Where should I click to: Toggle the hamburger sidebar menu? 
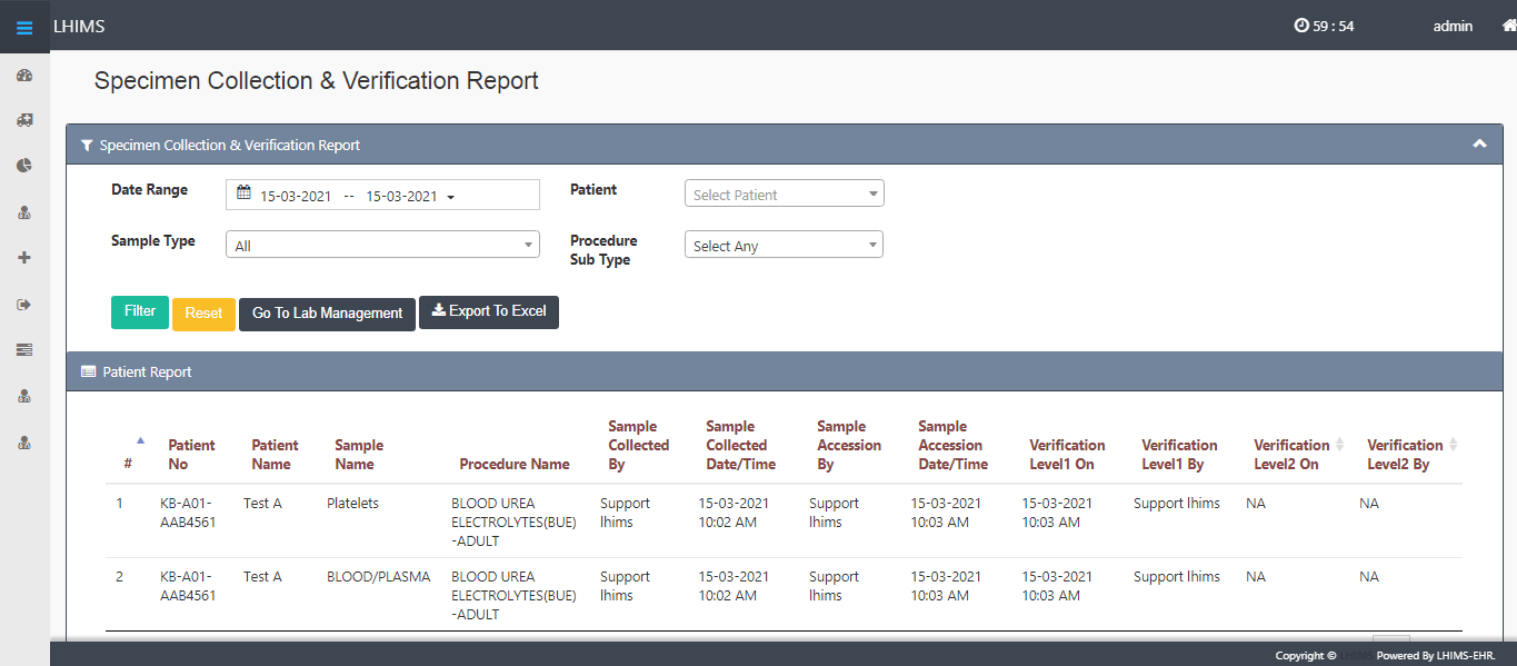pos(25,27)
